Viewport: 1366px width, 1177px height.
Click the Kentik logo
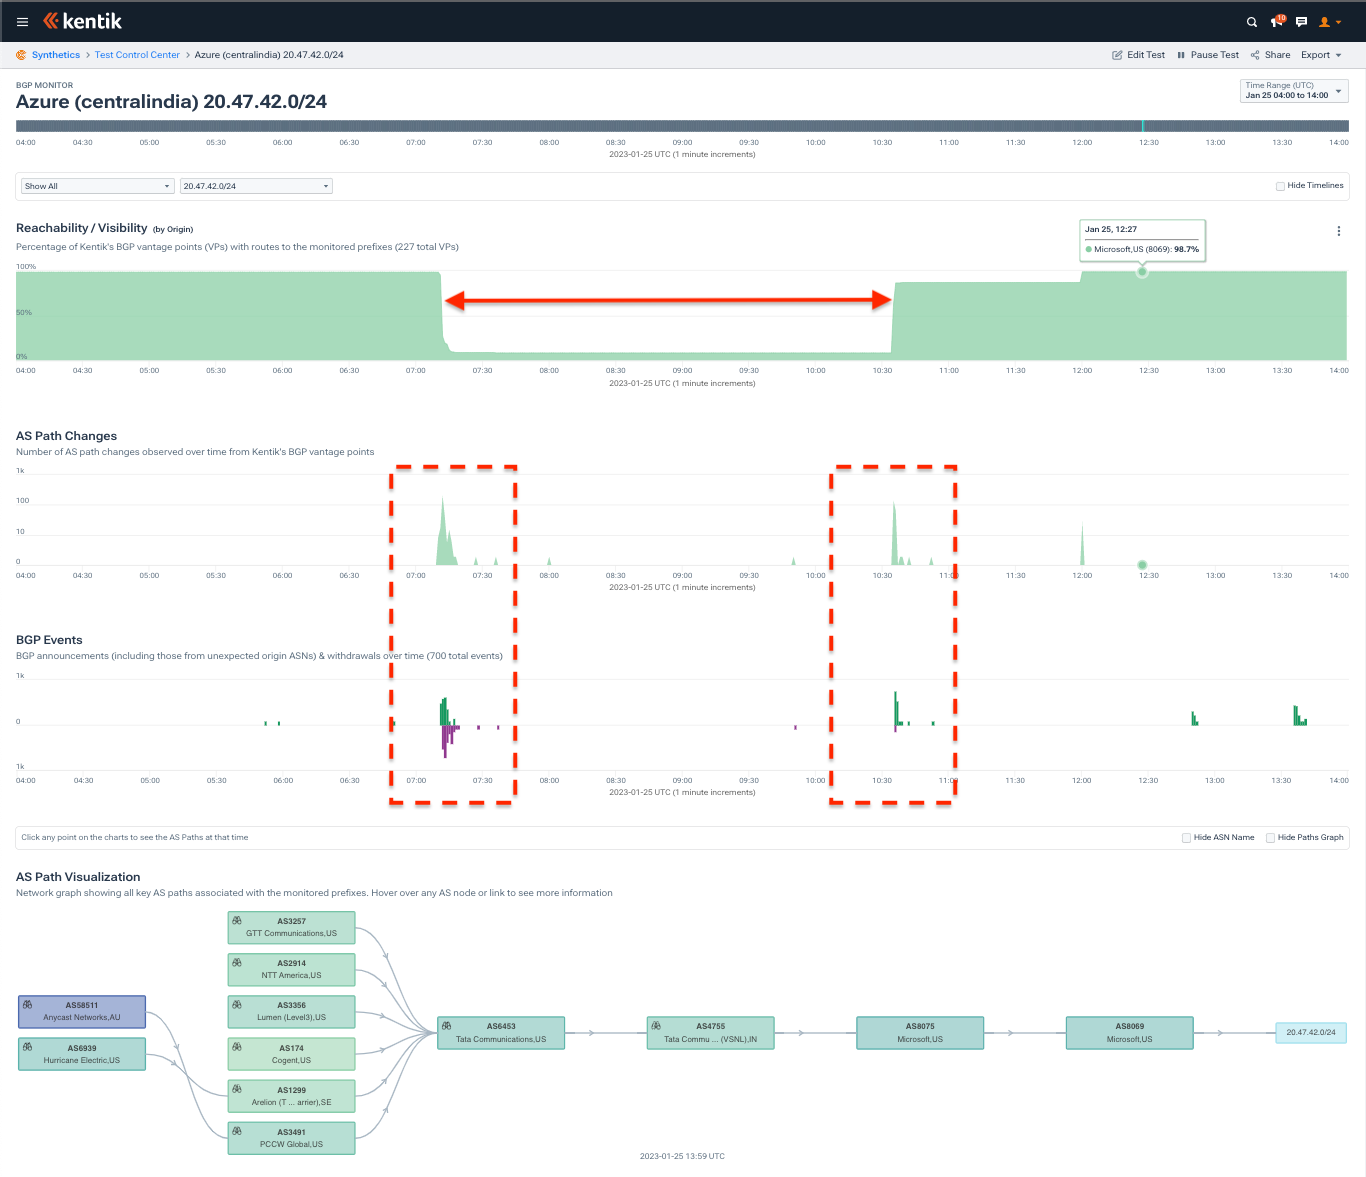coord(82,21)
